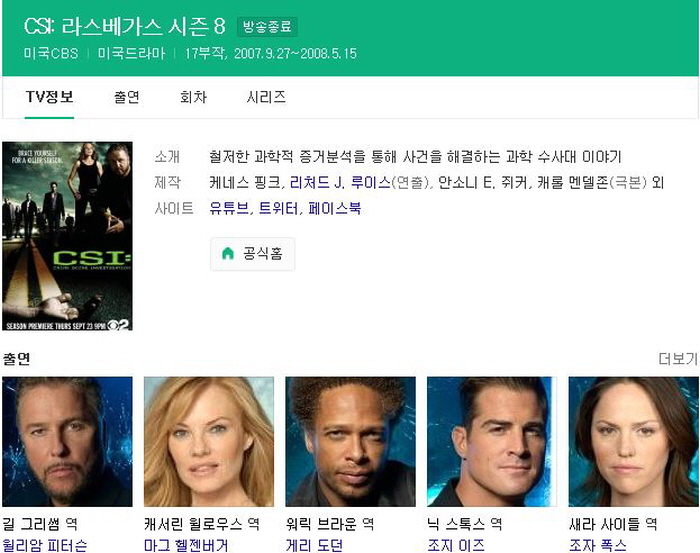Click the actor name 윌리암 피터슨
Viewport: 700px width, 553px height.
click(45, 545)
